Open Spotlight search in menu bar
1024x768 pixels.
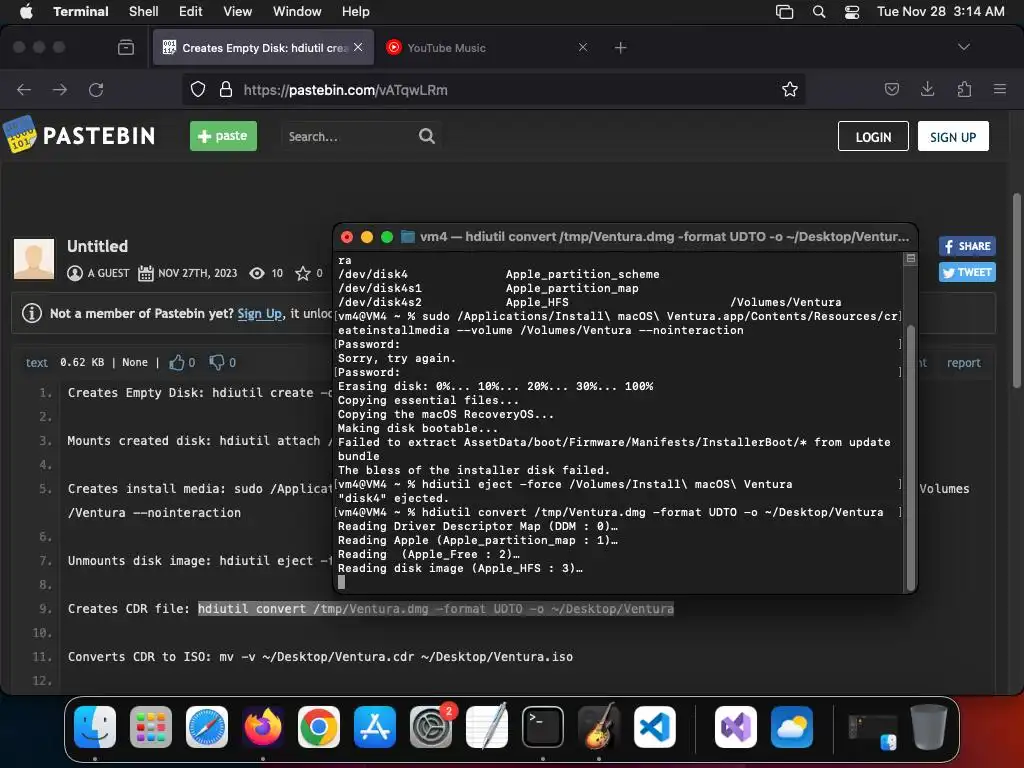pos(818,12)
